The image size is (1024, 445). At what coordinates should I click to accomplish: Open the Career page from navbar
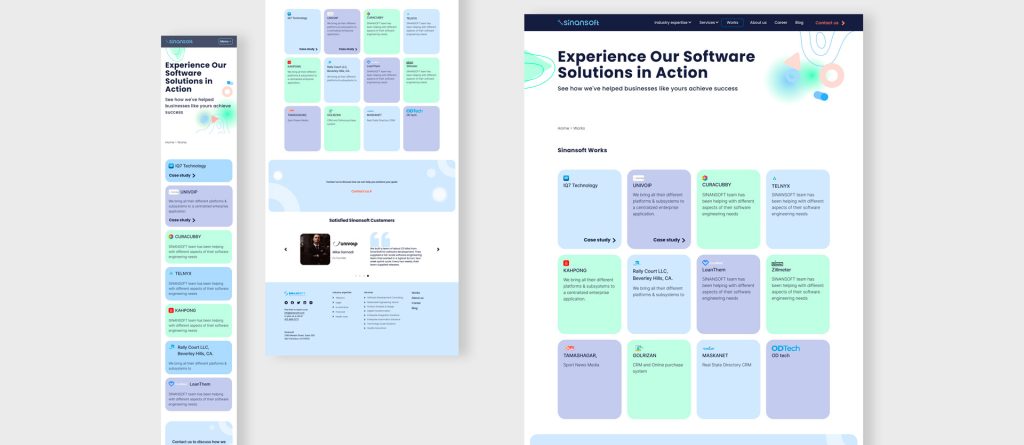[781, 22]
